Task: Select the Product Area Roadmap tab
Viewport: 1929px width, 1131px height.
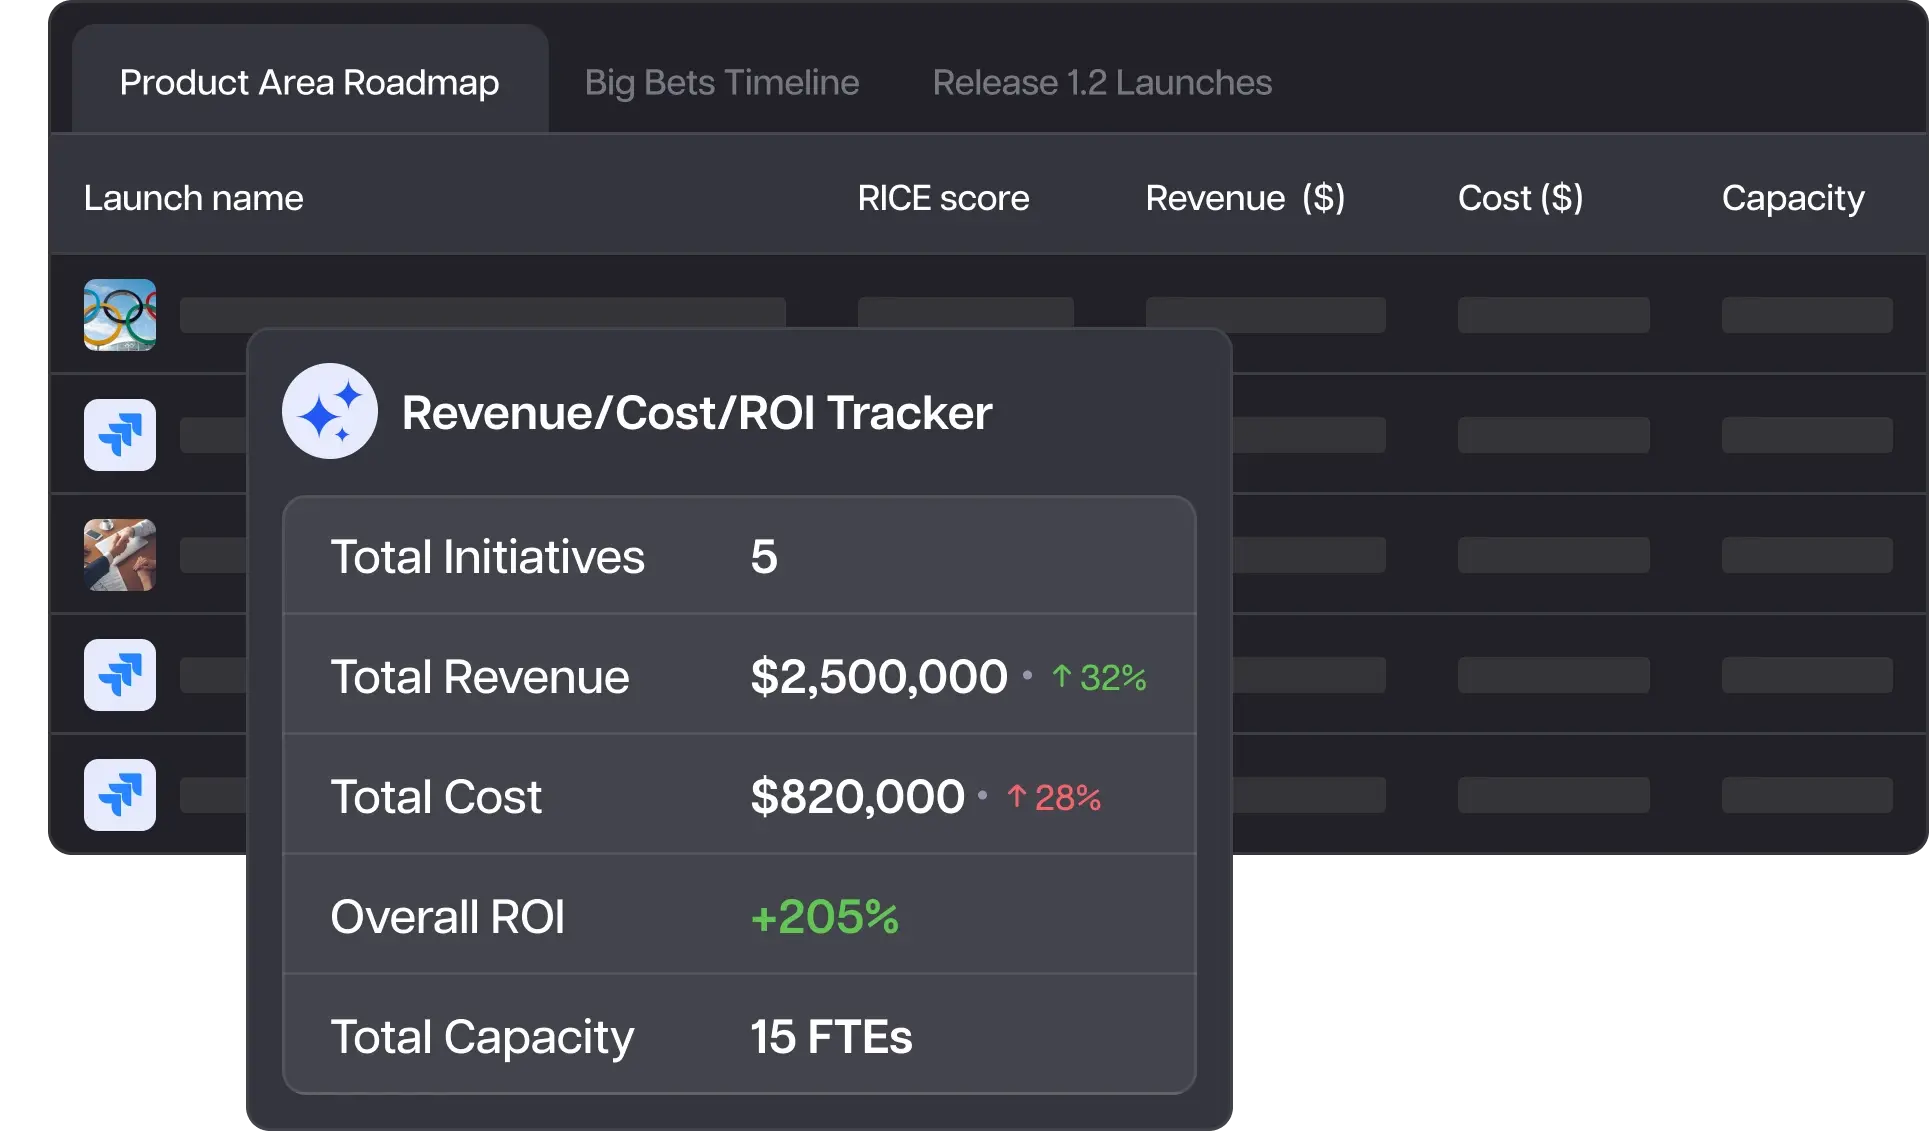Action: [x=309, y=82]
